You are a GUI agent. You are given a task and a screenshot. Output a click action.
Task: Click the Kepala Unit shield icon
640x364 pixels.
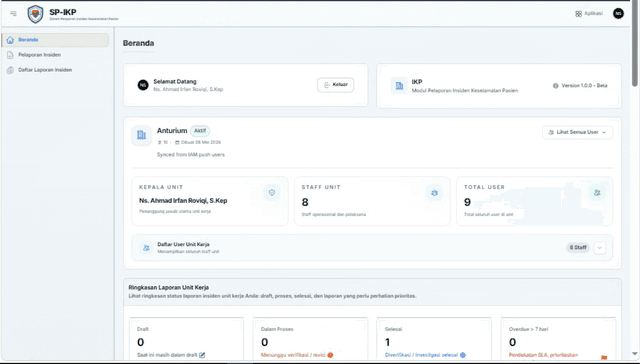[272, 193]
